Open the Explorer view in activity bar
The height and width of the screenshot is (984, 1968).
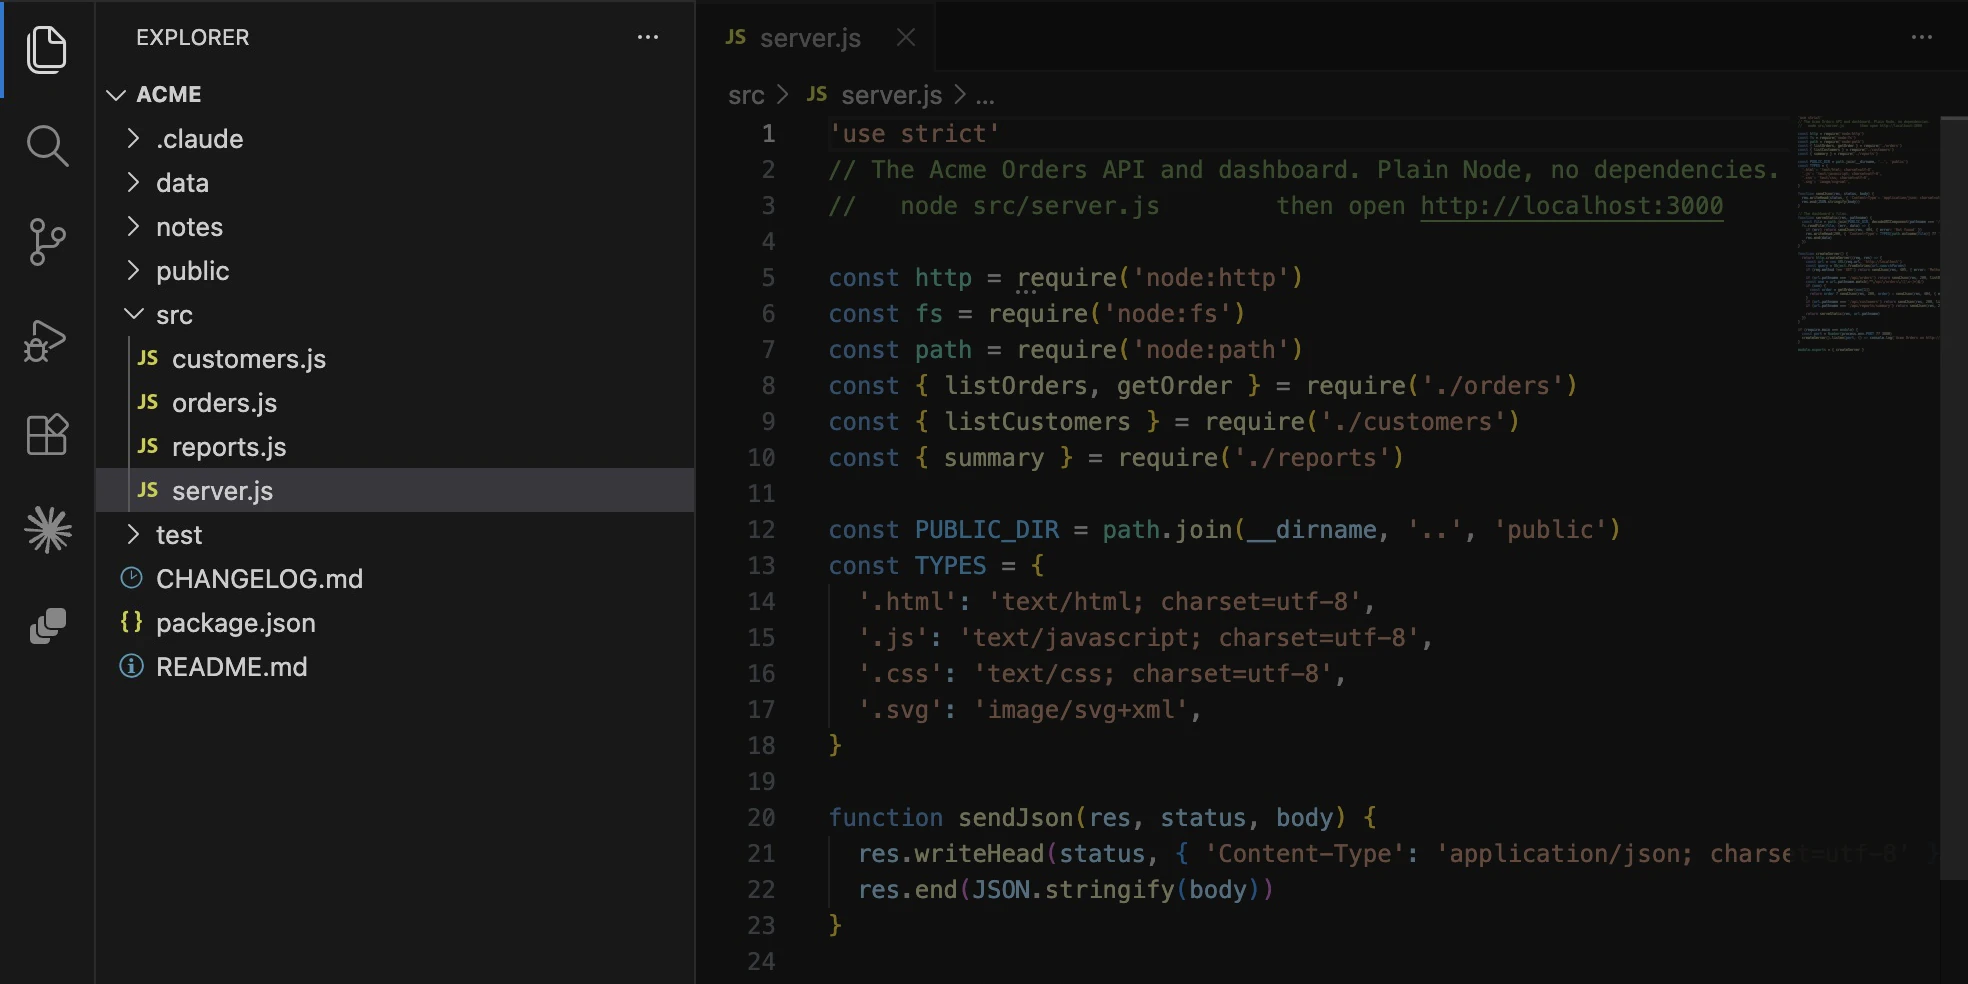pos(47,50)
